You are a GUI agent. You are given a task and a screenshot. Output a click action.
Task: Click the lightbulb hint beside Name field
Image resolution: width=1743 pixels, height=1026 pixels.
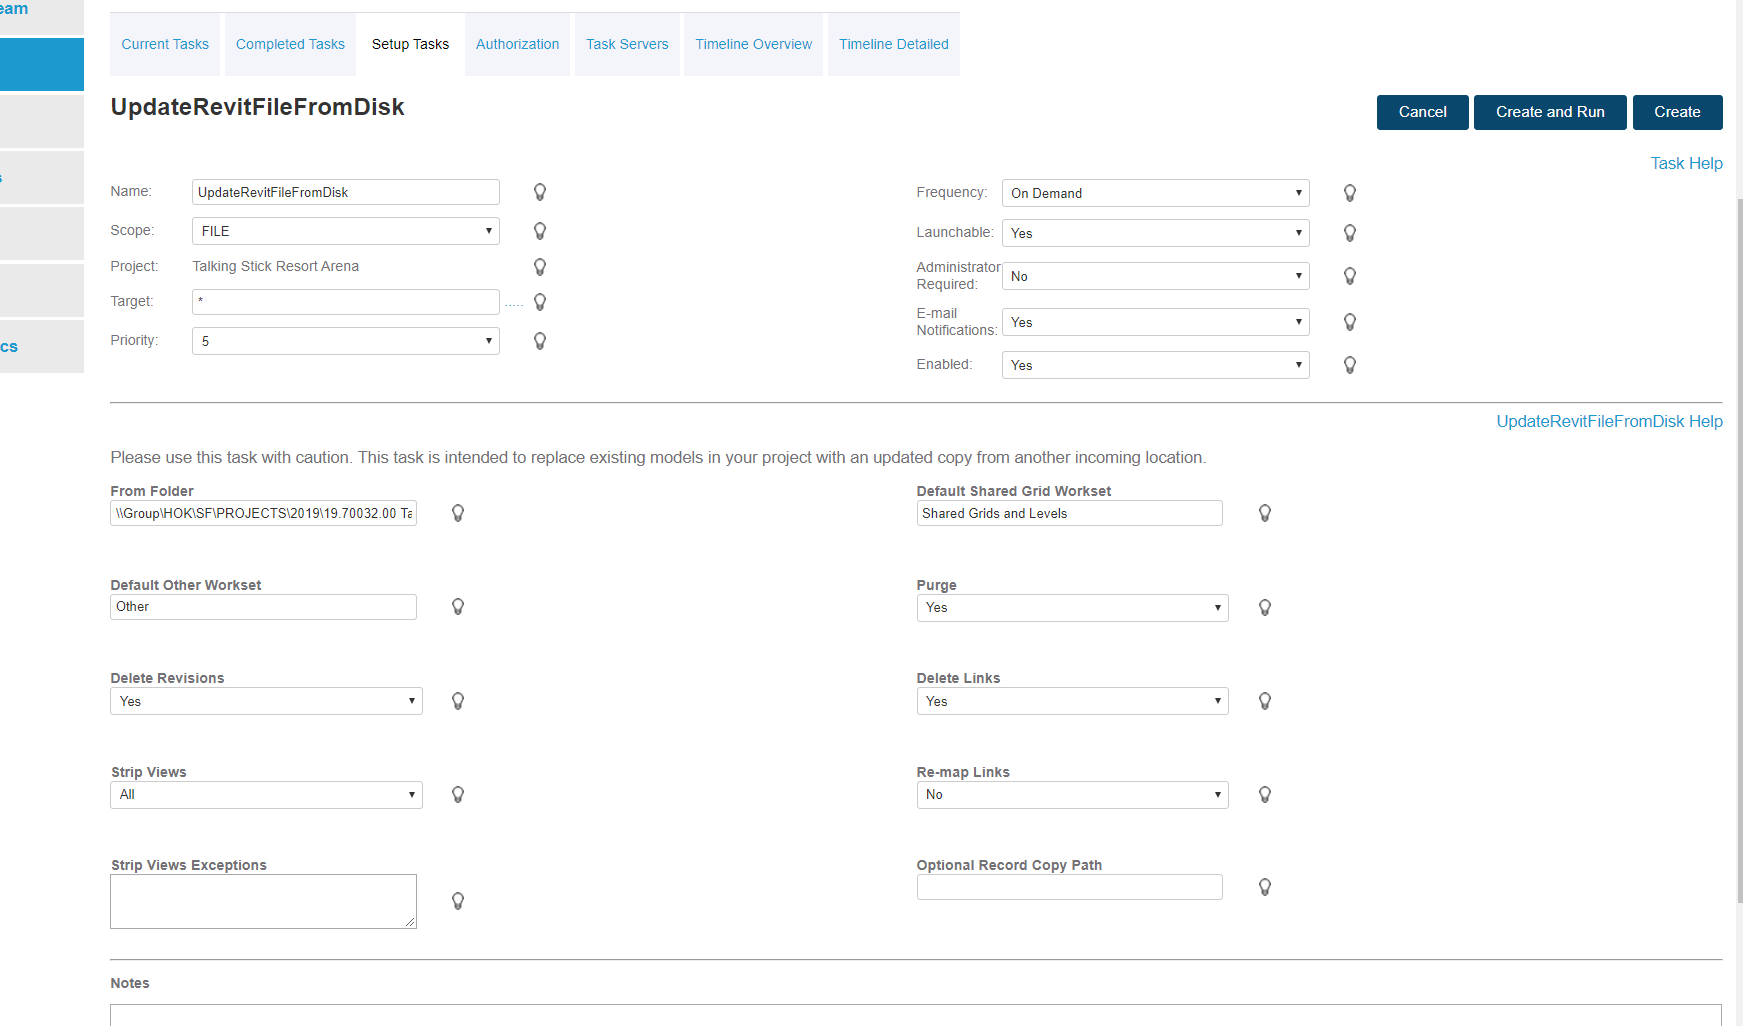(540, 192)
